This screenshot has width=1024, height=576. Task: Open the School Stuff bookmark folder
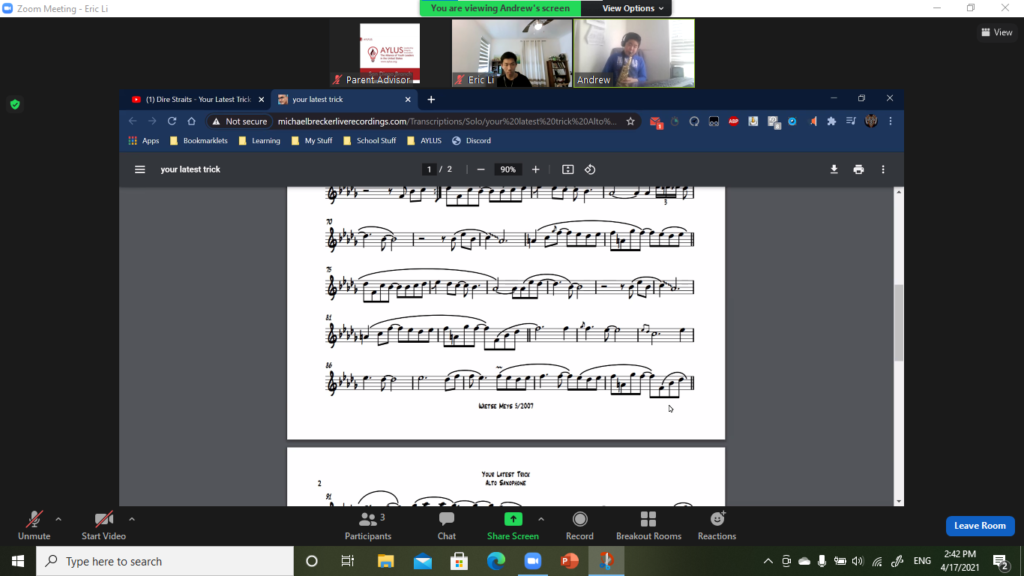(370, 140)
